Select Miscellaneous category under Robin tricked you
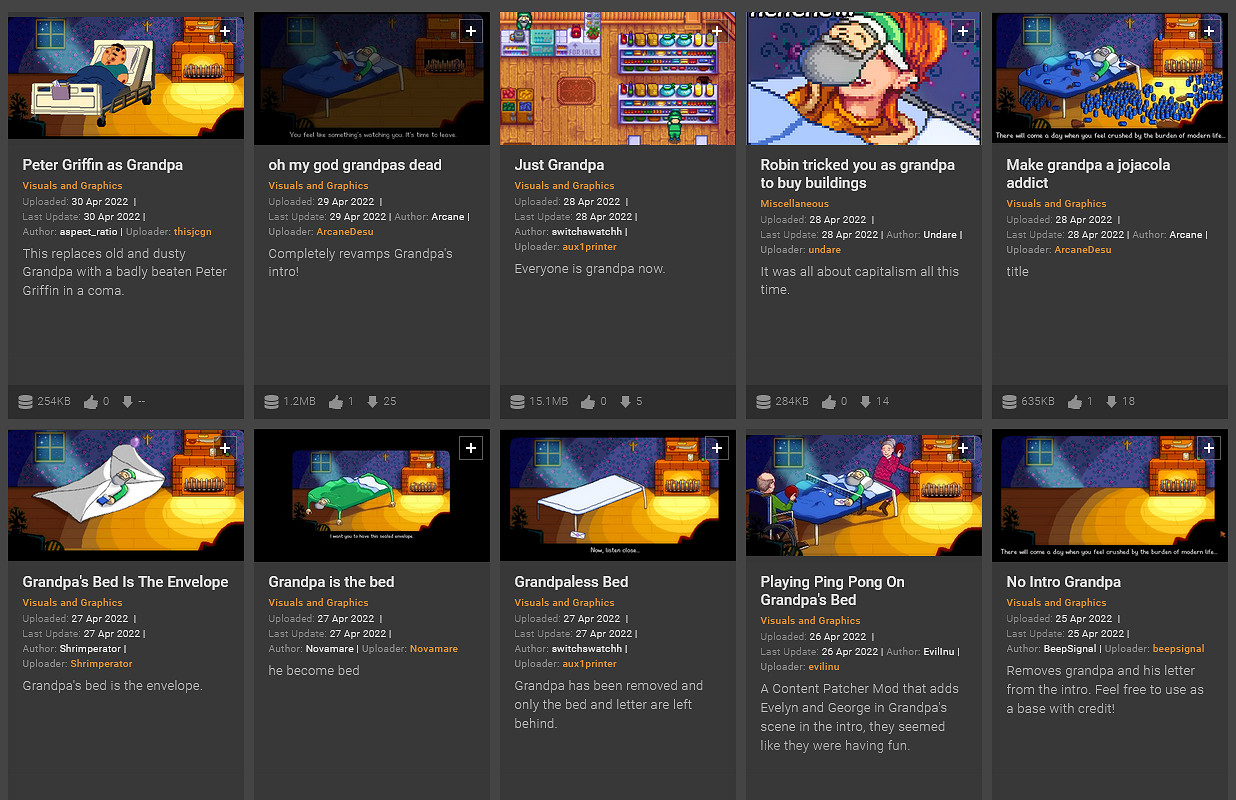1236x800 pixels. point(794,204)
